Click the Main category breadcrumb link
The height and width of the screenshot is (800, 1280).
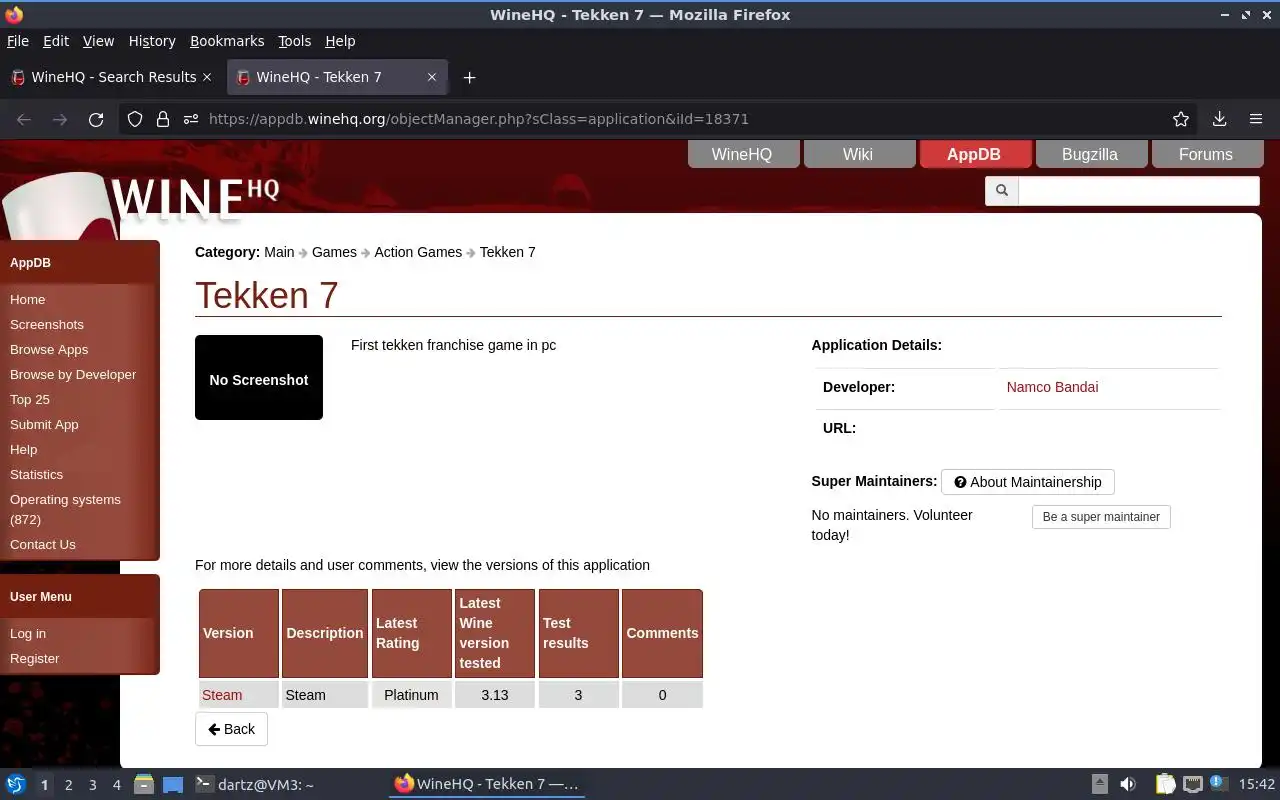(279, 252)
